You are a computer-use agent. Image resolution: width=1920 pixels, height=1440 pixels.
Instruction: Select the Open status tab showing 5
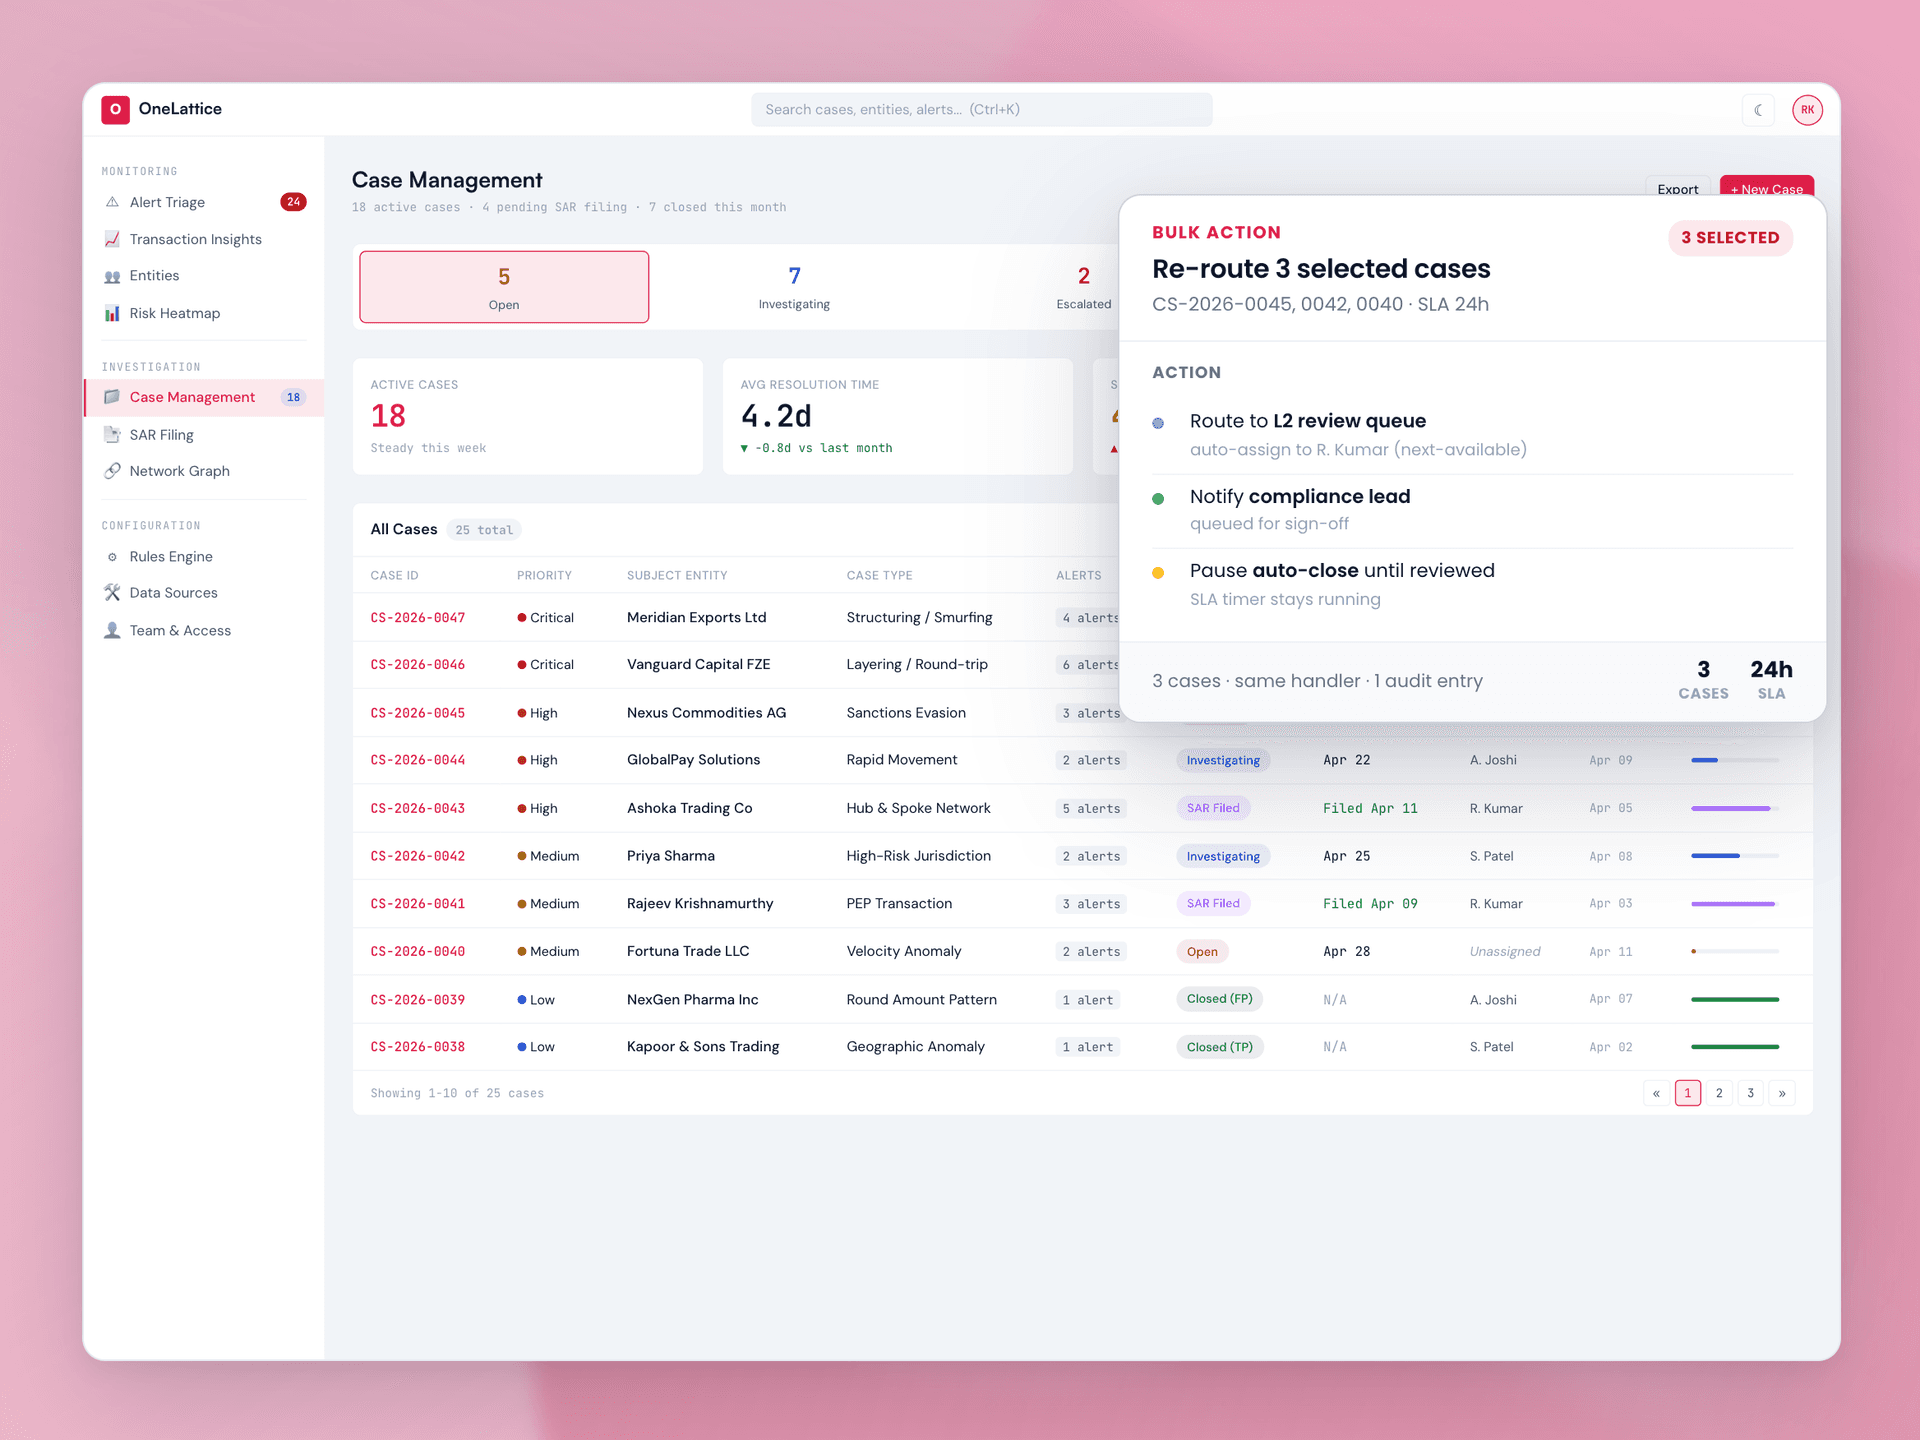(x=504, y=287)
